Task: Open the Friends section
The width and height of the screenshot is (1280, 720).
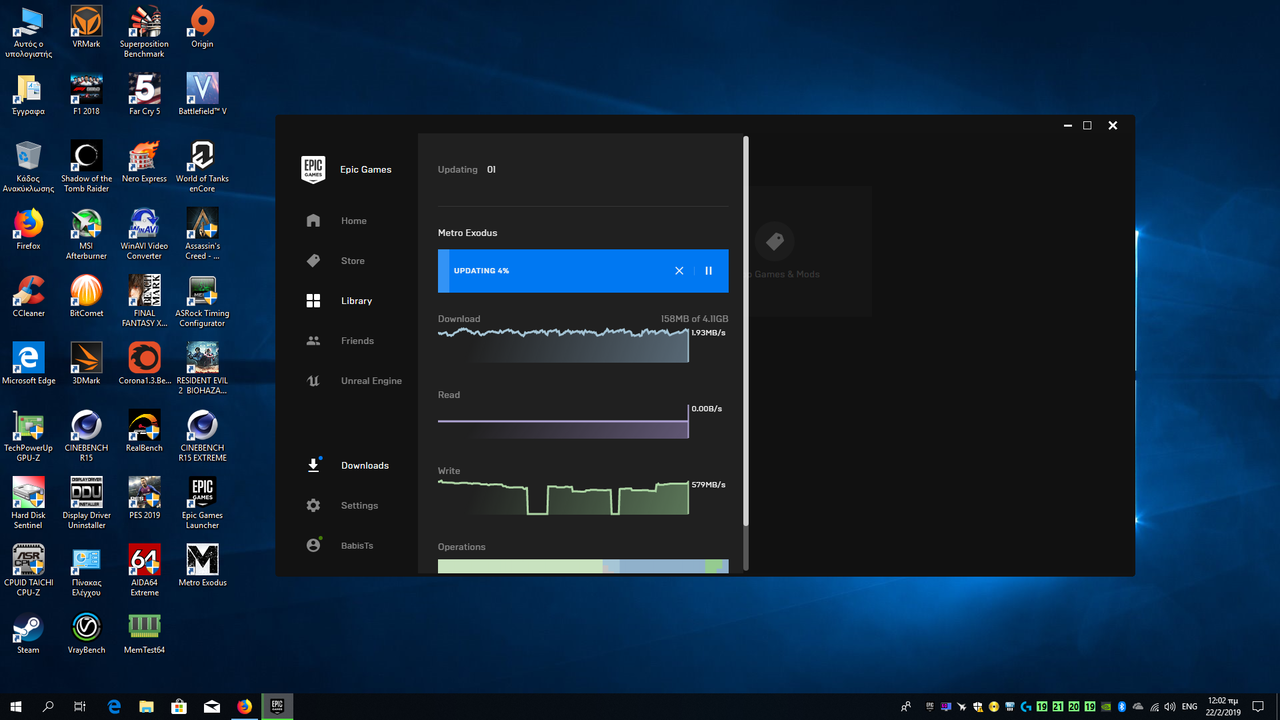Action: coord(357,341)
